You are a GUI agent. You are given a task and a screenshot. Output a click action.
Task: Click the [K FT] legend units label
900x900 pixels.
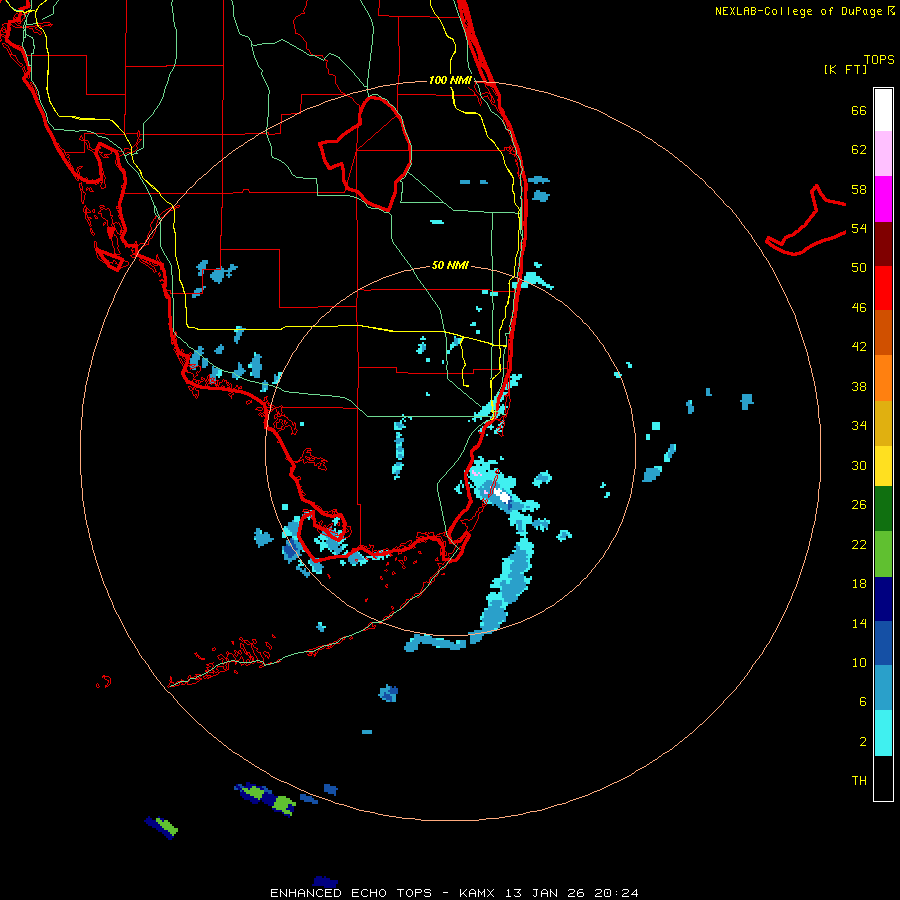coord(845,70)
